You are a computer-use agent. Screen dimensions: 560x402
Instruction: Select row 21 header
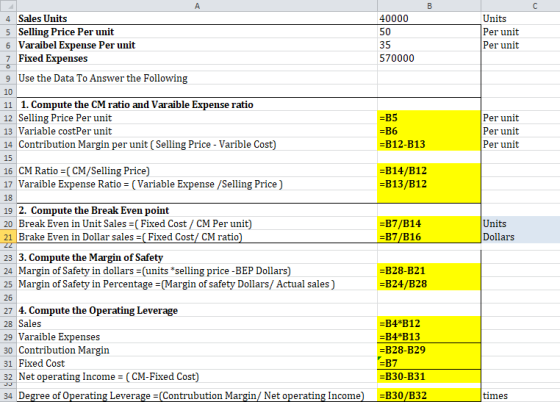[8, 237]
